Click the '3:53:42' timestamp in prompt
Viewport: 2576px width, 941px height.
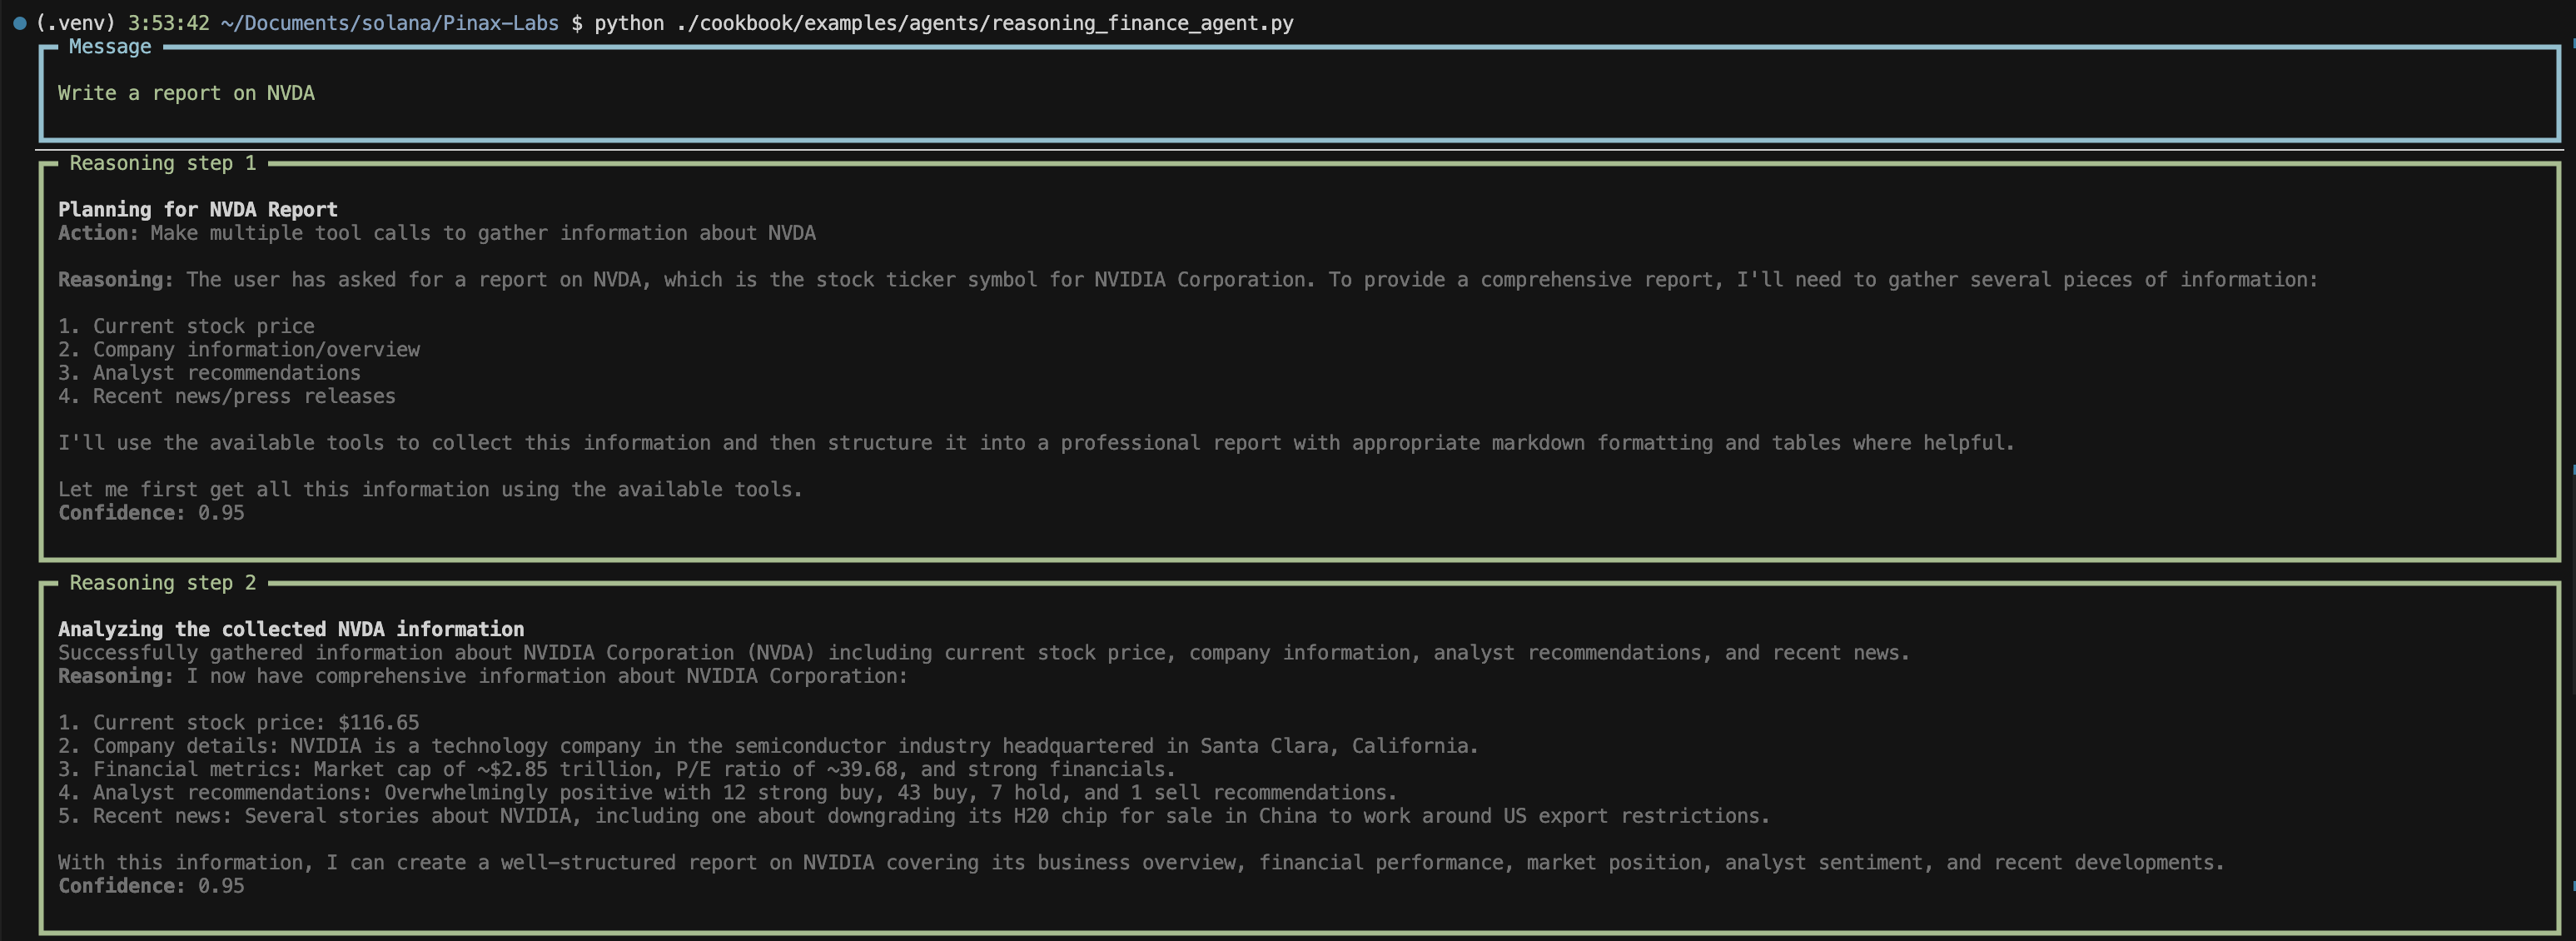pos(168,23)
